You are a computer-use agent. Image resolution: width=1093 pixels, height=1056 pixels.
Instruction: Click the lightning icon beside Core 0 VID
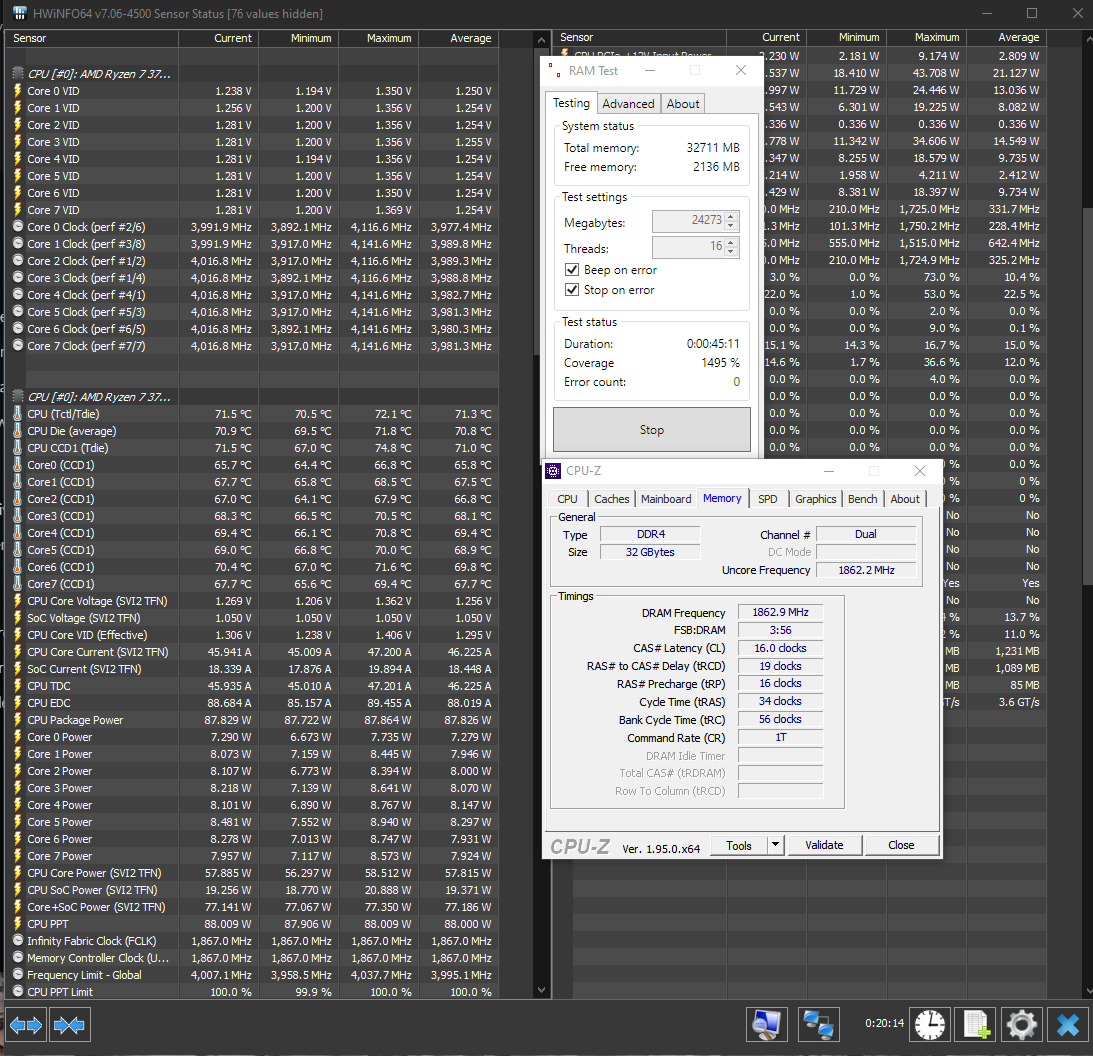click(x=18, y=91)
